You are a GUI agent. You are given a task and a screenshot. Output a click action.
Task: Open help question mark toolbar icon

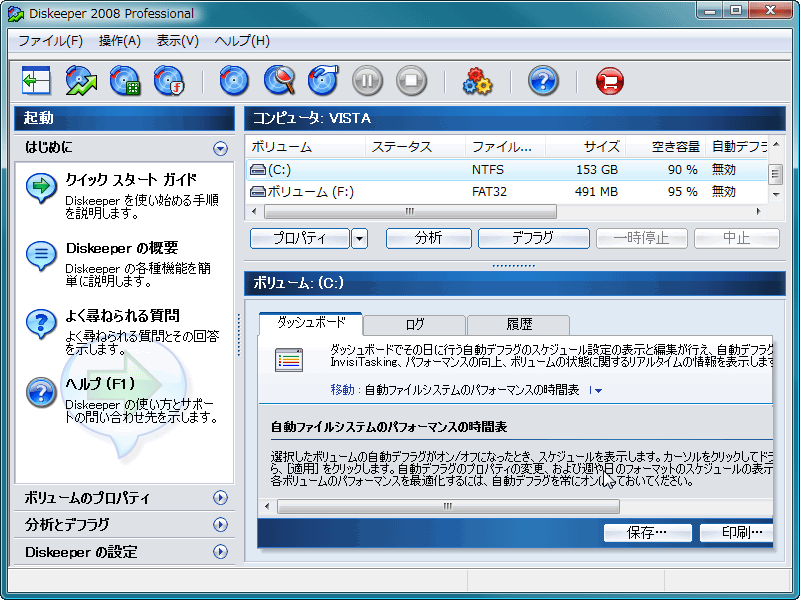tap(543, 81)
